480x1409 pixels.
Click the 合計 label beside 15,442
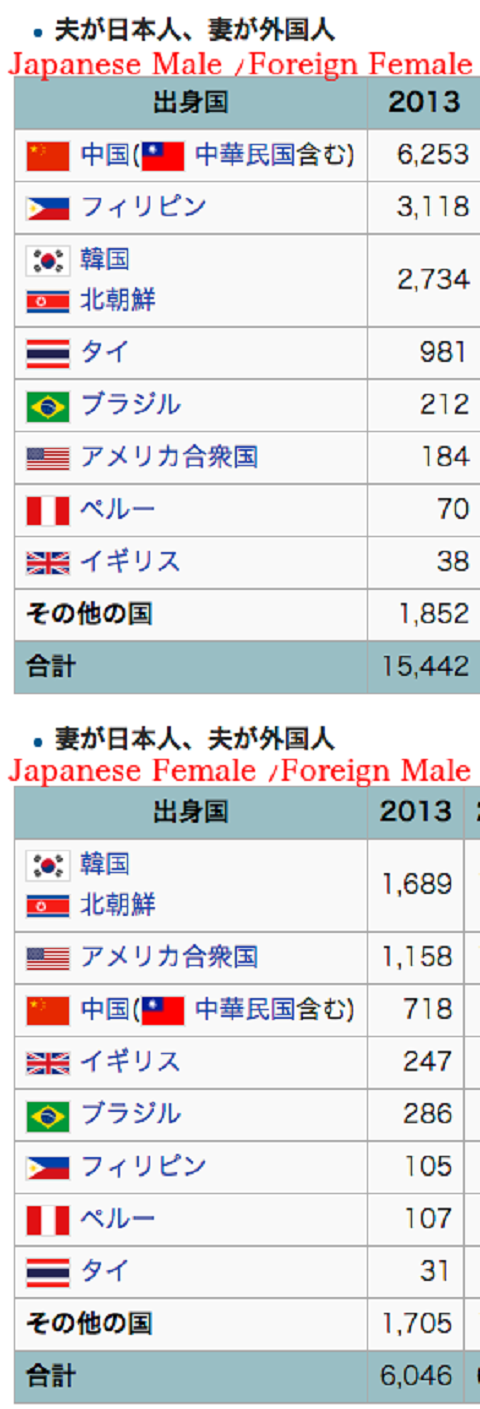[x=51, y=666]
